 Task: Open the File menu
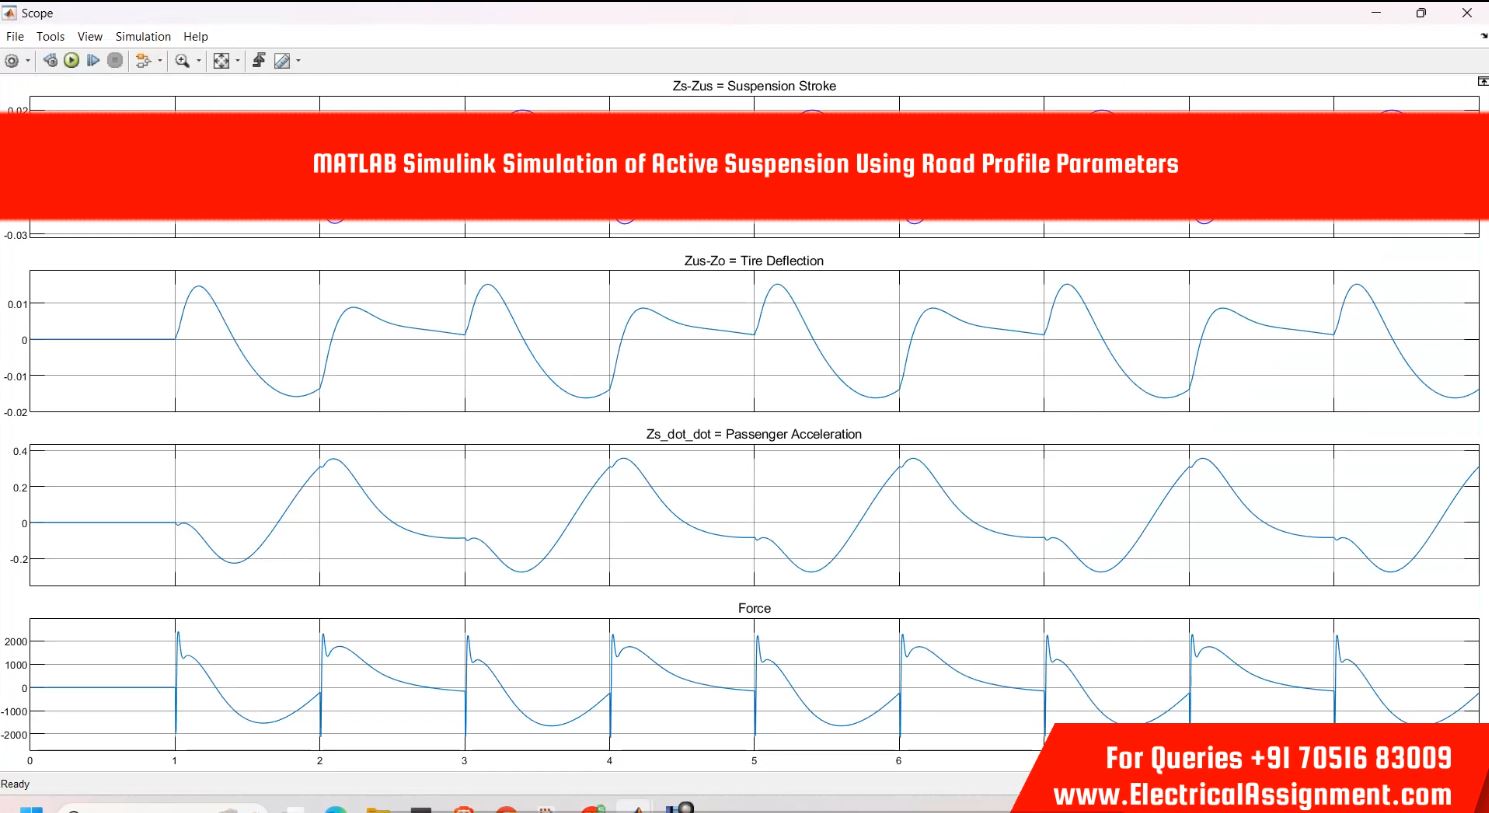[15, 36]
